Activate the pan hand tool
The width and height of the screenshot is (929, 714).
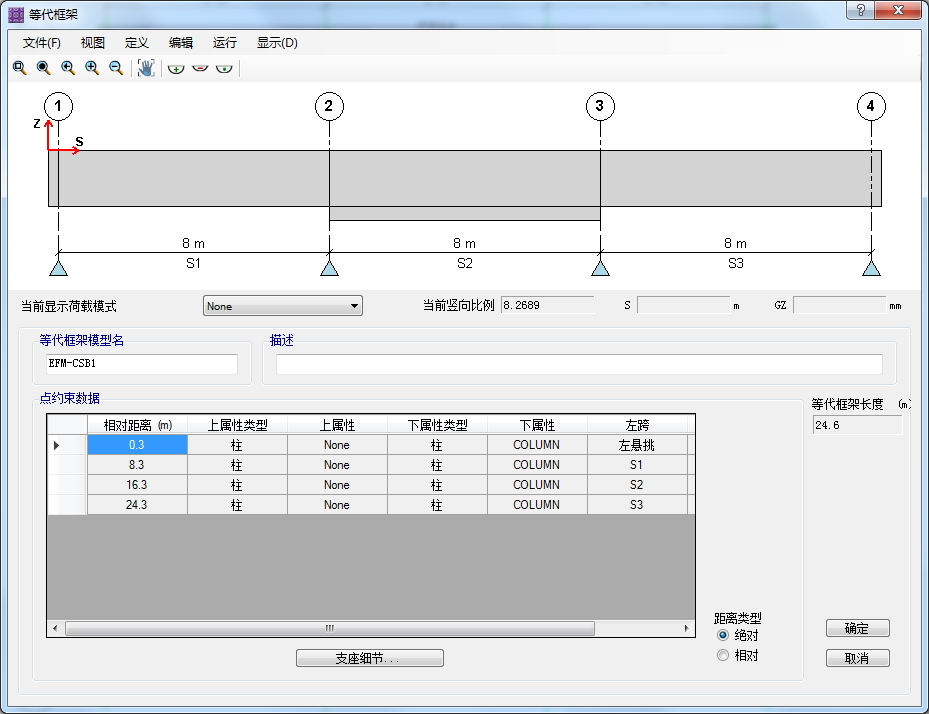[146, 68]
